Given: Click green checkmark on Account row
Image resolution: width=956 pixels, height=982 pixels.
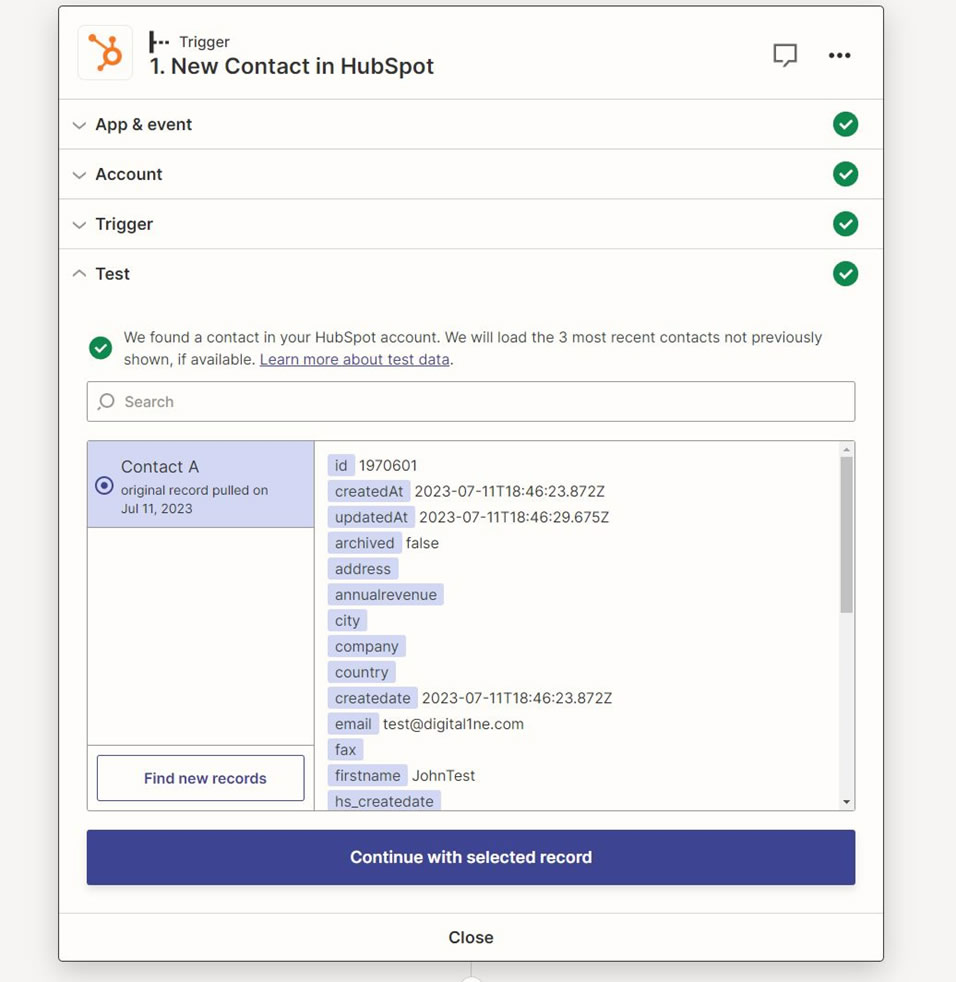Looking at the screenshot, I should click(x=845, y=174).
